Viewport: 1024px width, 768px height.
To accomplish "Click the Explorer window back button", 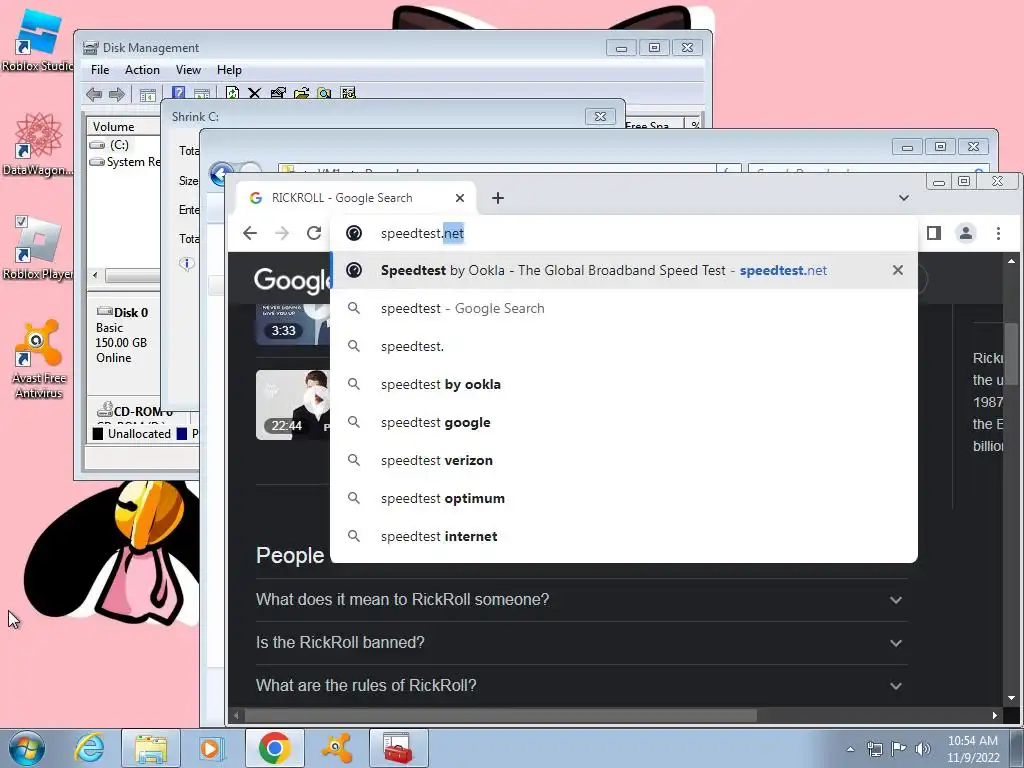I will pos(221,173).
